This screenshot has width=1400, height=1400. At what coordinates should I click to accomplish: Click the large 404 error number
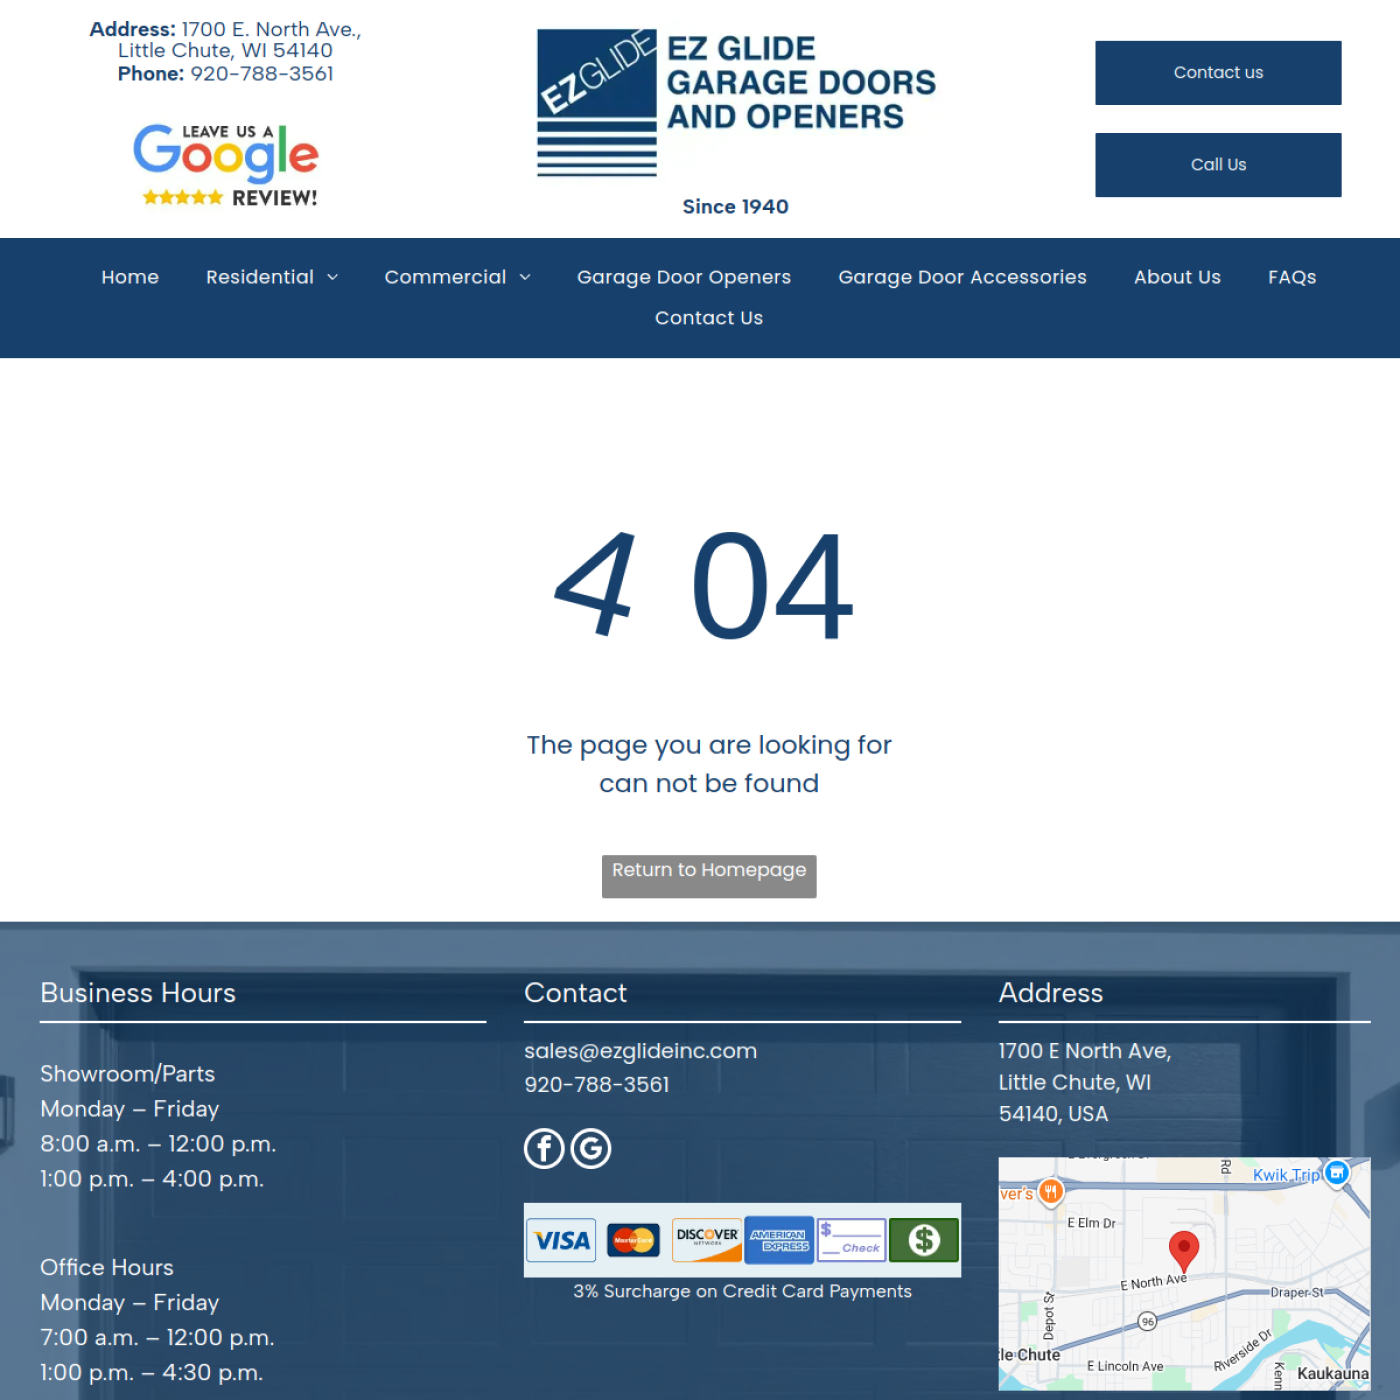[x=704, y=586]
